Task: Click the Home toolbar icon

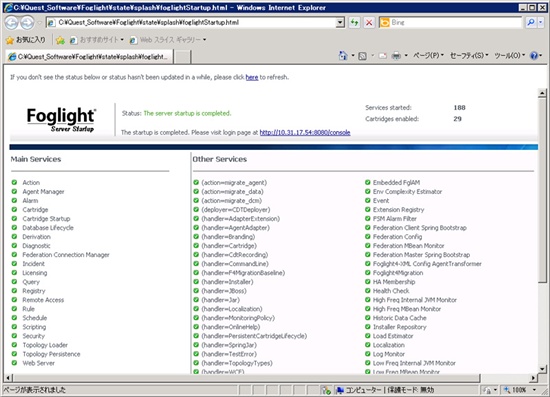Action: click(343, 56)
